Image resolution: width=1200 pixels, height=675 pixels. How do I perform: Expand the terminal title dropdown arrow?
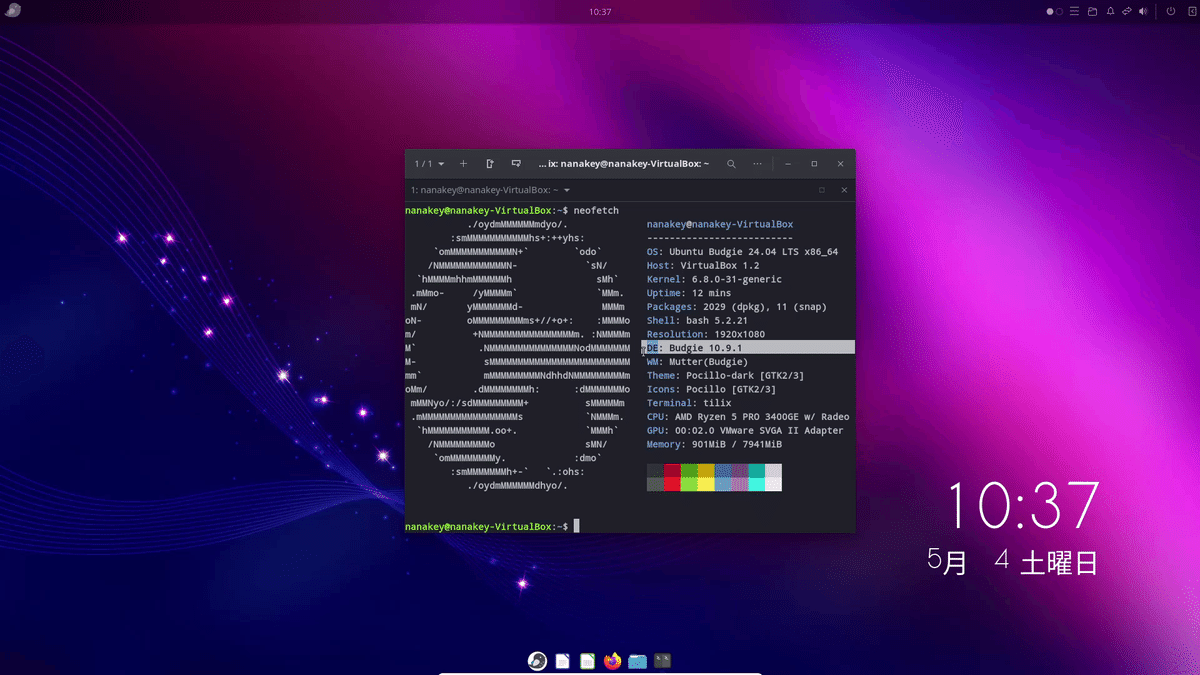(567, 190)
